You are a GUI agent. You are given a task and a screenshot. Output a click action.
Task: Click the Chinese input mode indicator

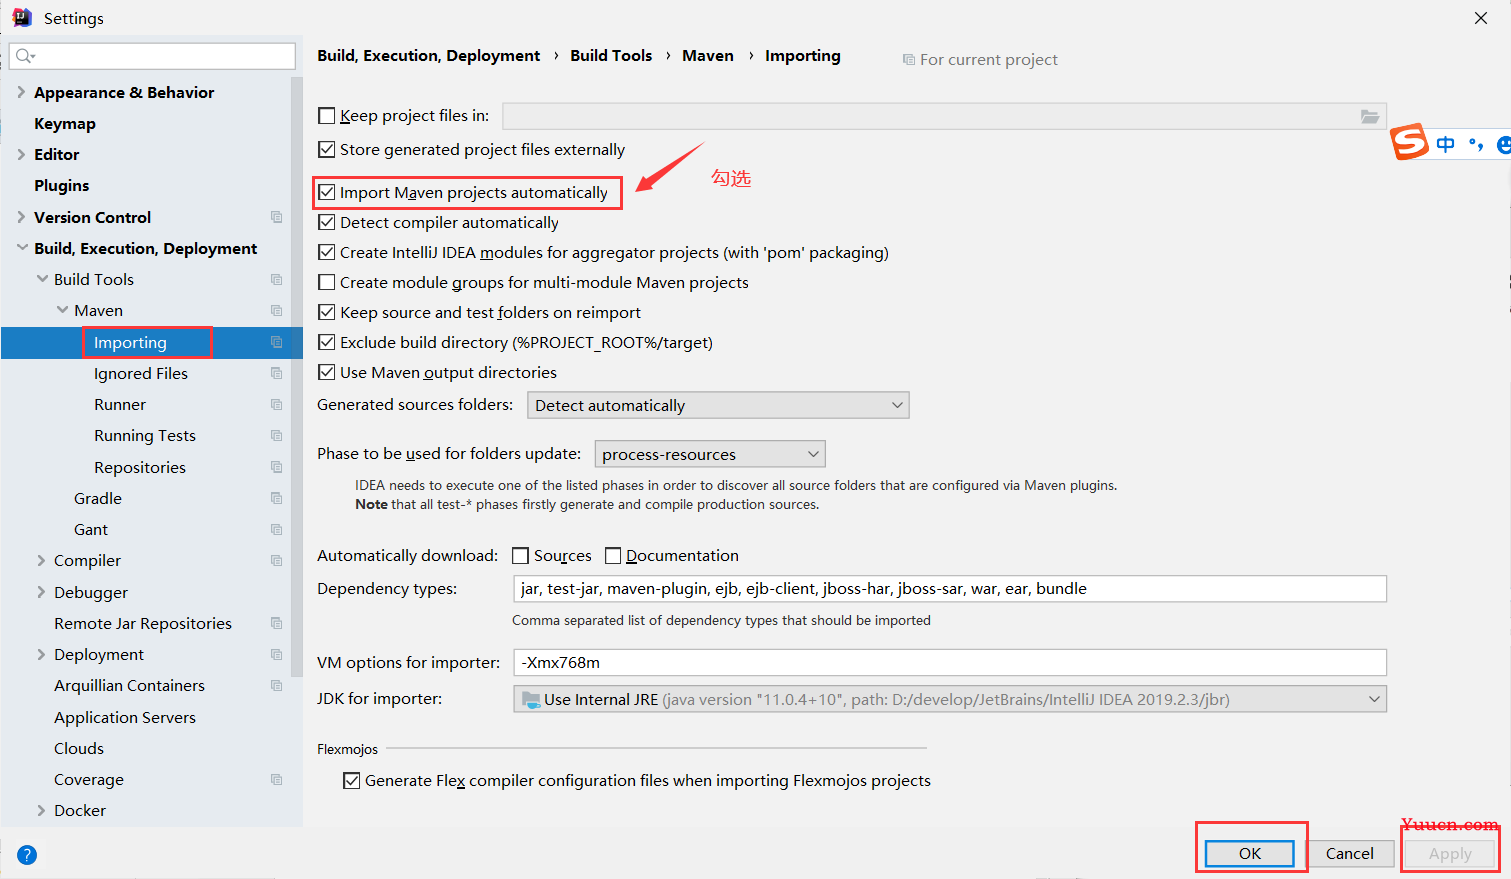pos(1446,144)
